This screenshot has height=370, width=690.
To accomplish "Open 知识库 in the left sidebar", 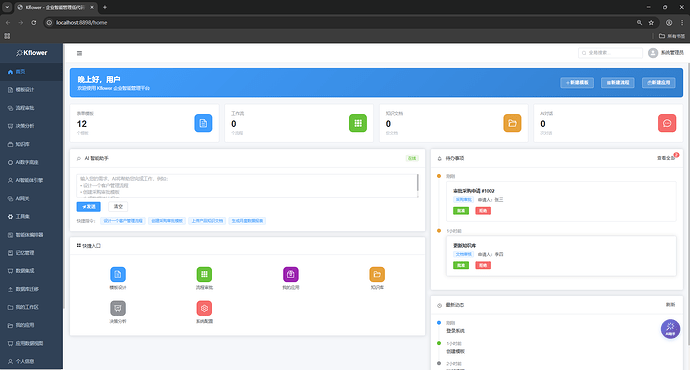I will pos(31,144).
